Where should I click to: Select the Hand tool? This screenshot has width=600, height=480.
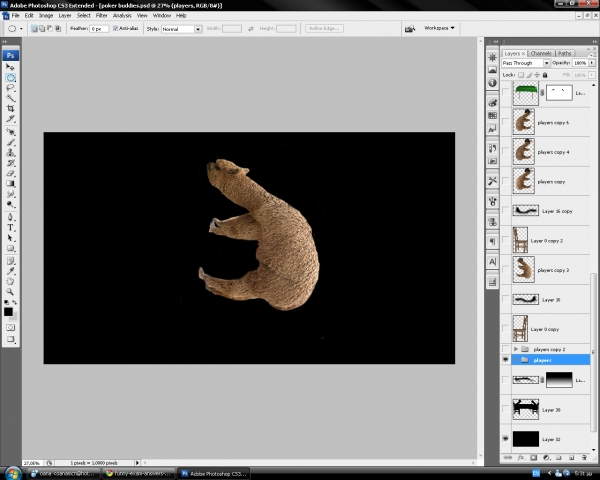[10, 282]
